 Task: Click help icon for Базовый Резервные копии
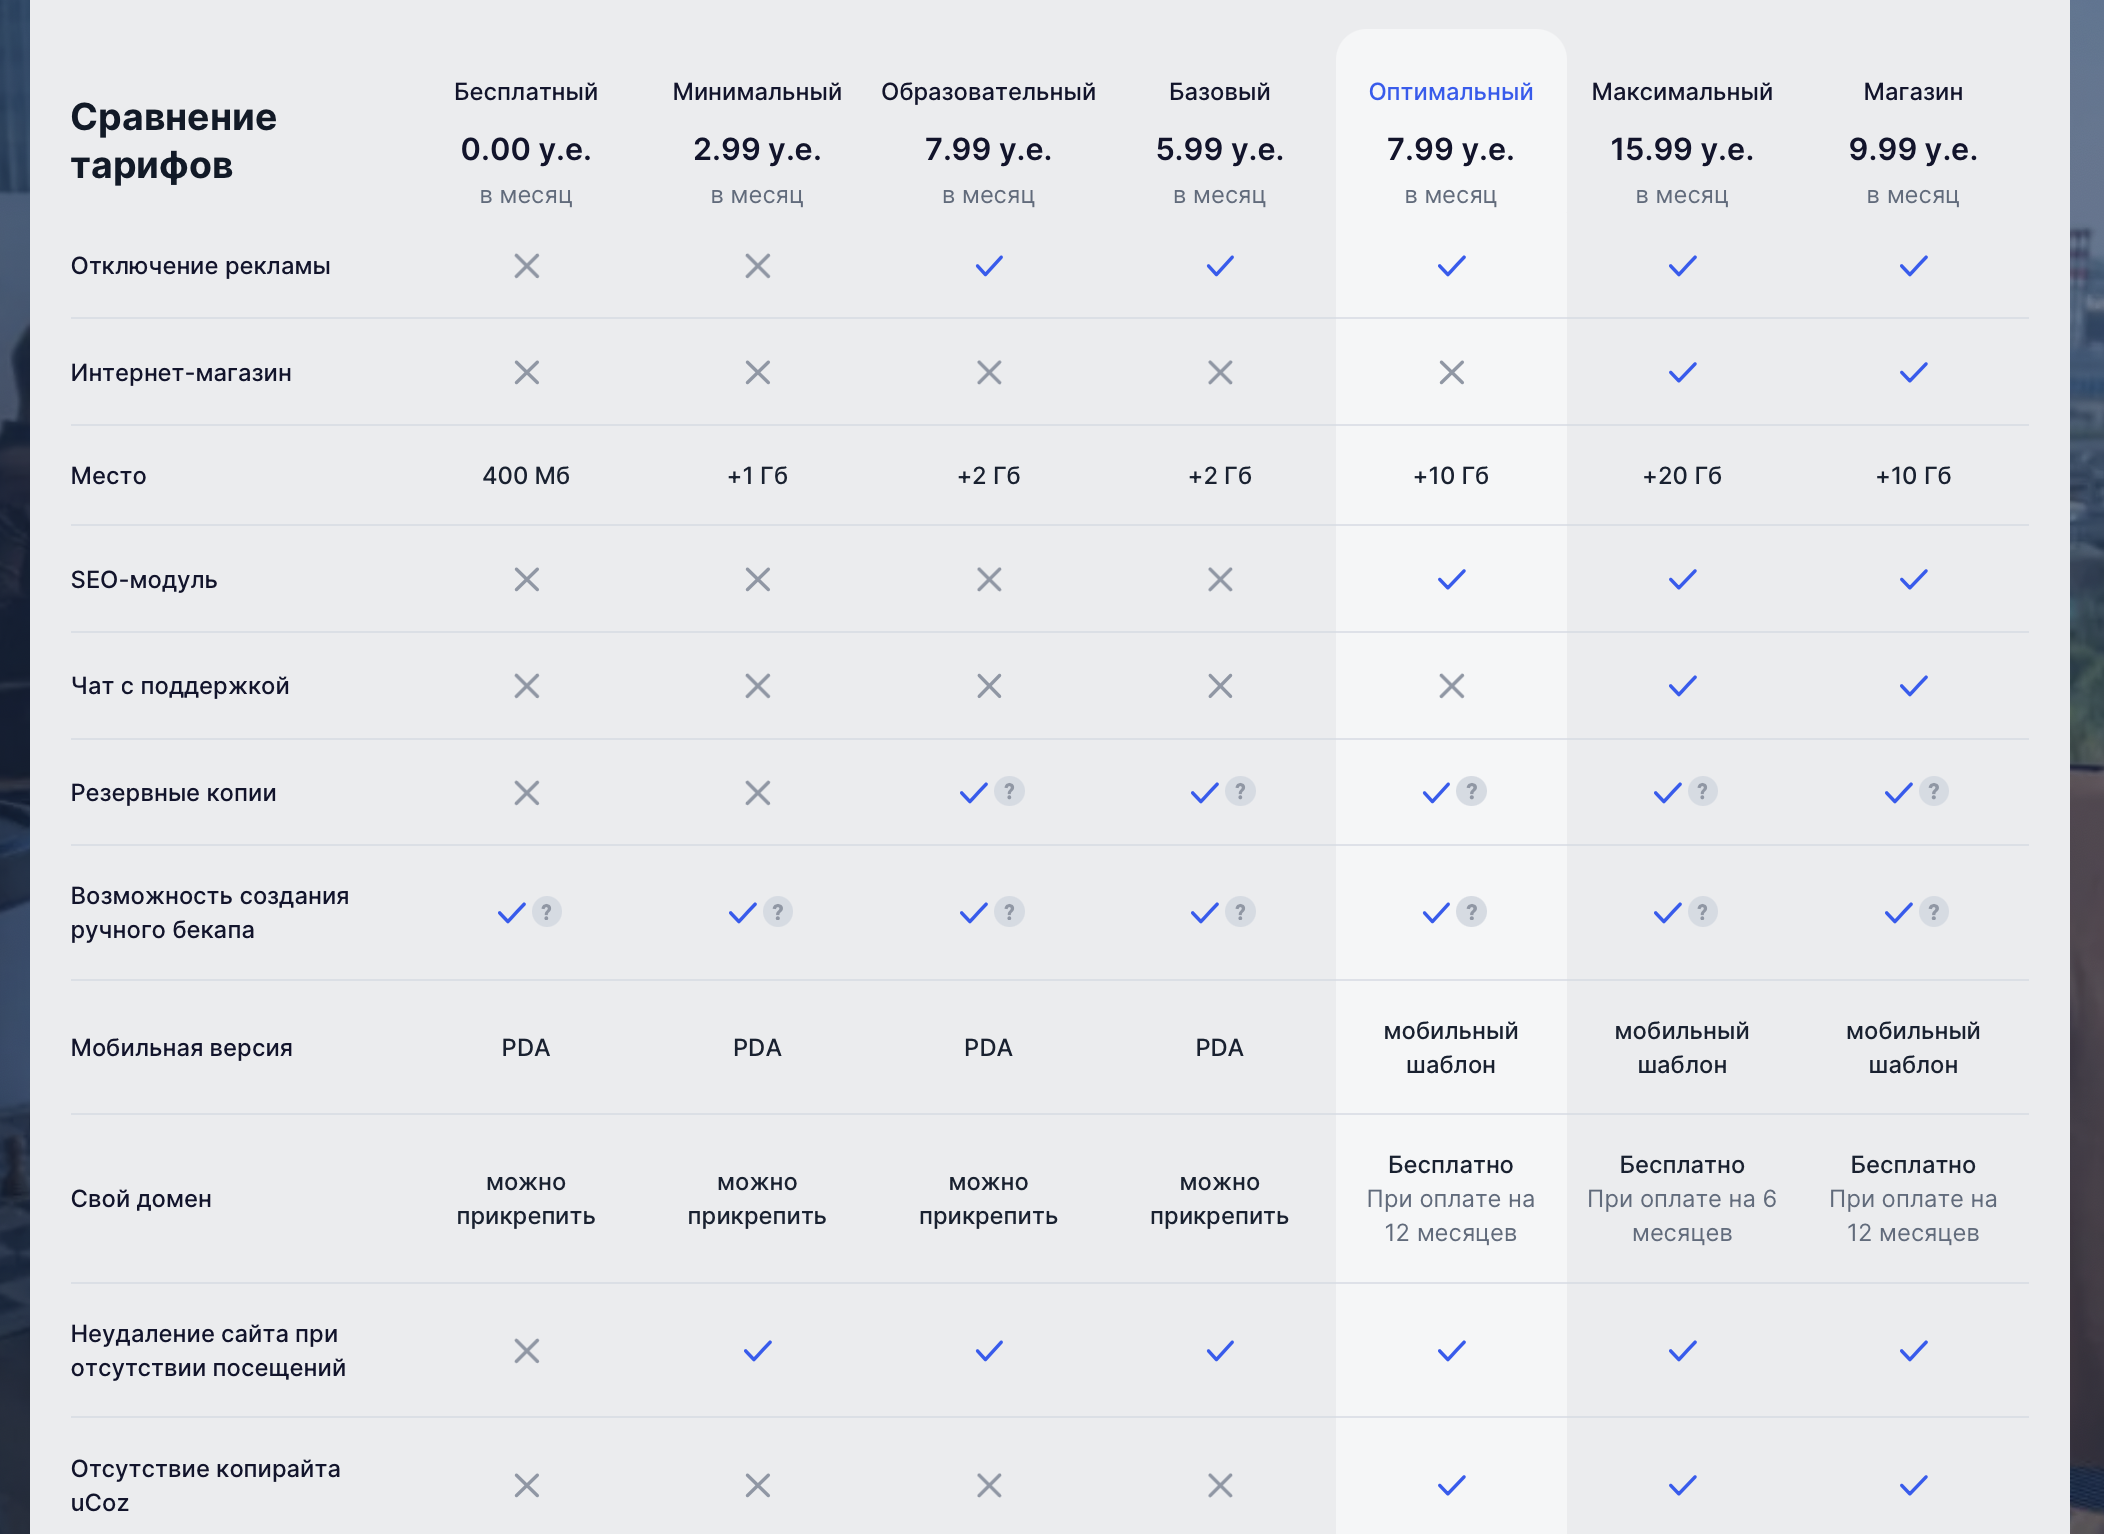point(1240,792)
